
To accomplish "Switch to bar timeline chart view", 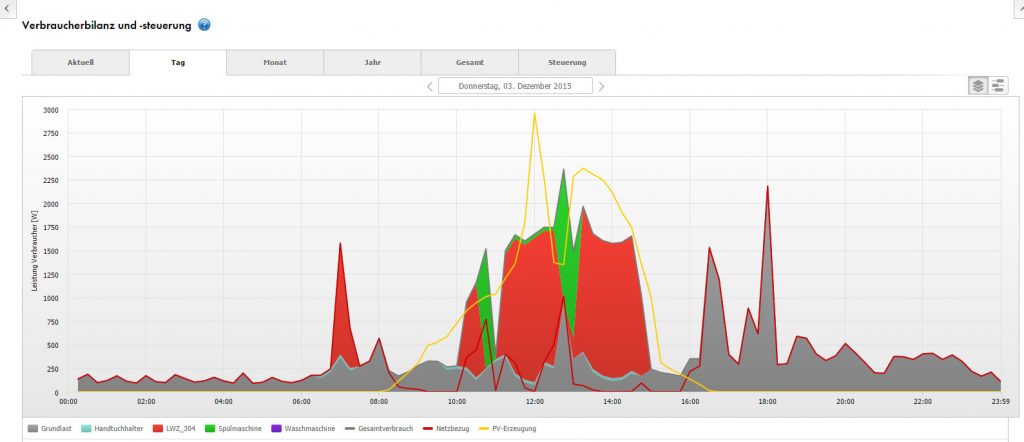I will pos(998,86).
